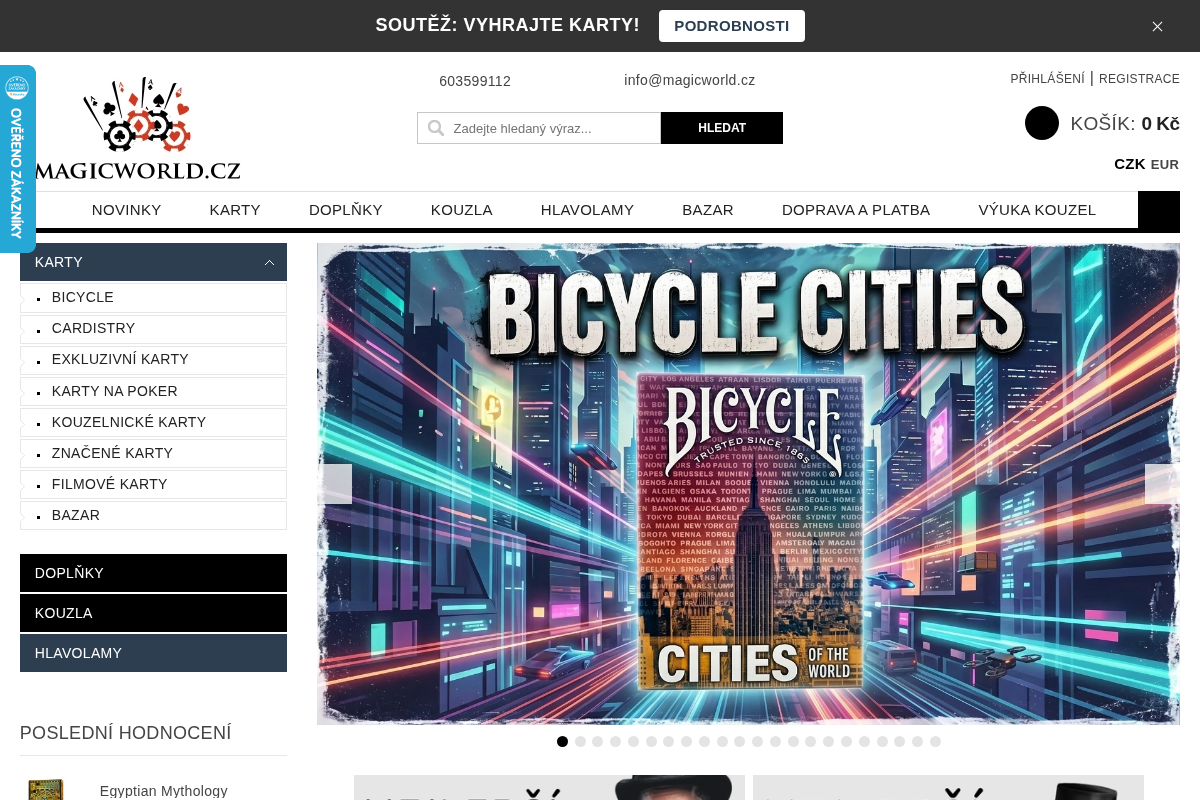Open the Ověřeno zákazníky side badge
The width and height of the screenshot is (1200, 800).
pos(16,159)
